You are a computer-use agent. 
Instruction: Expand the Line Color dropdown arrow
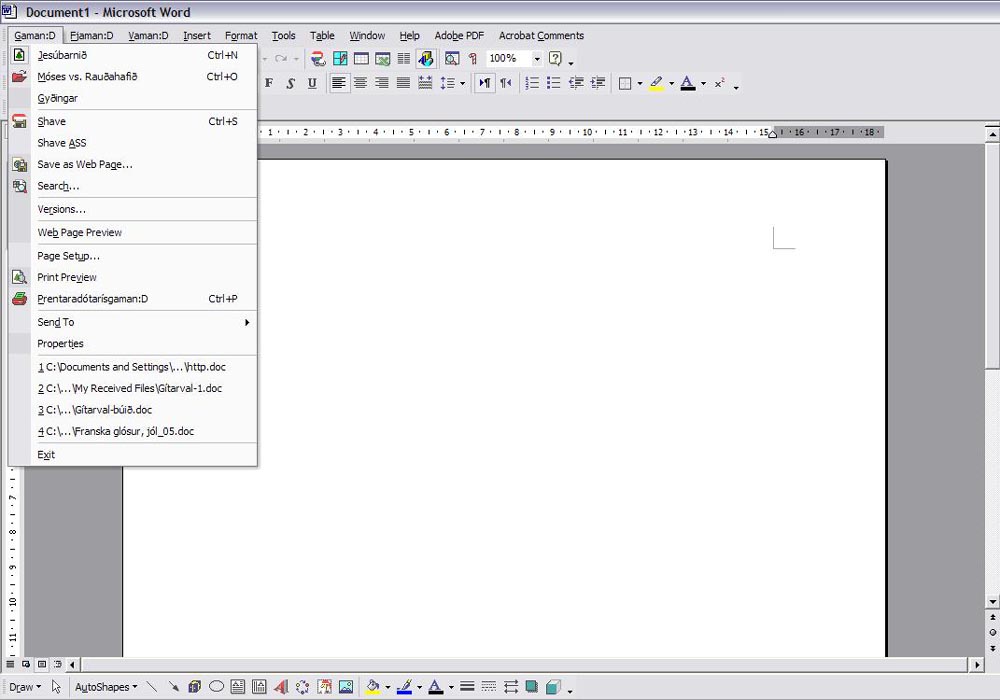(419, 687)
